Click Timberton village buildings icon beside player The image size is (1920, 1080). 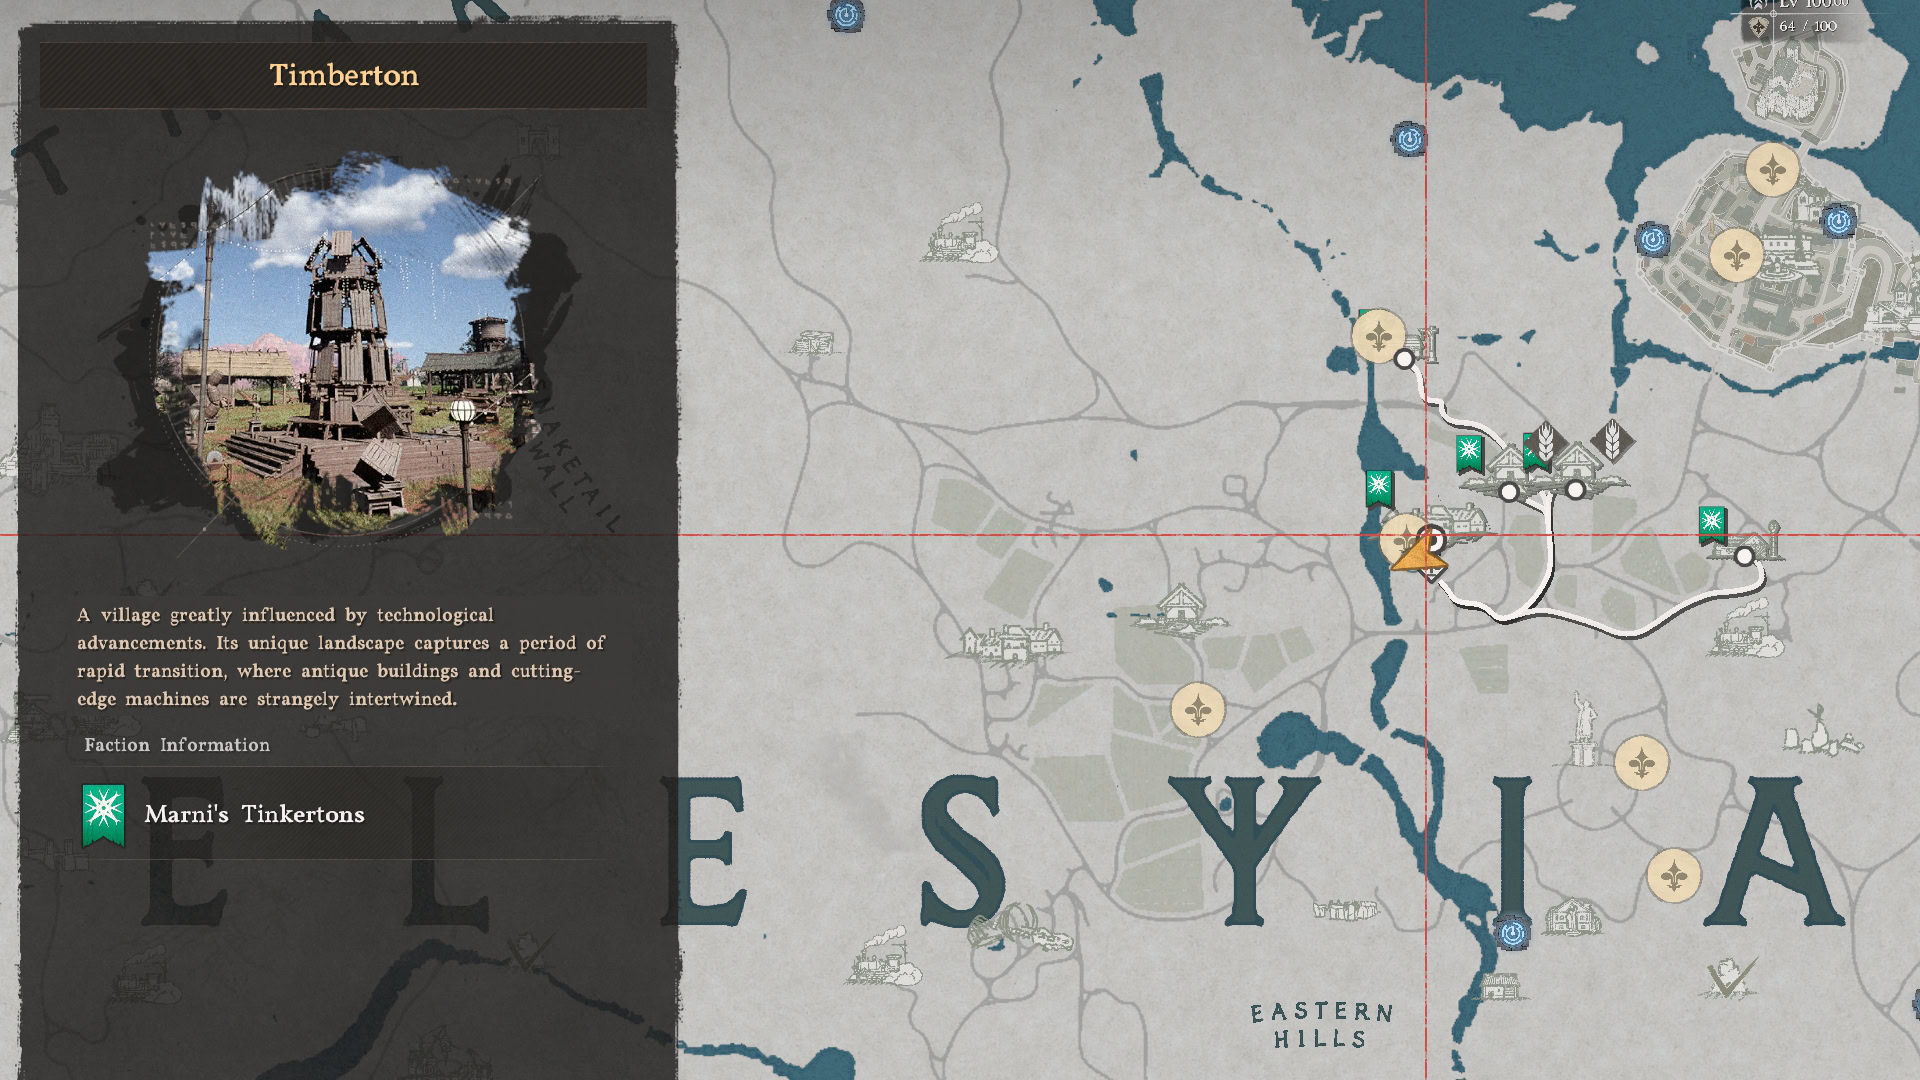1462,520
